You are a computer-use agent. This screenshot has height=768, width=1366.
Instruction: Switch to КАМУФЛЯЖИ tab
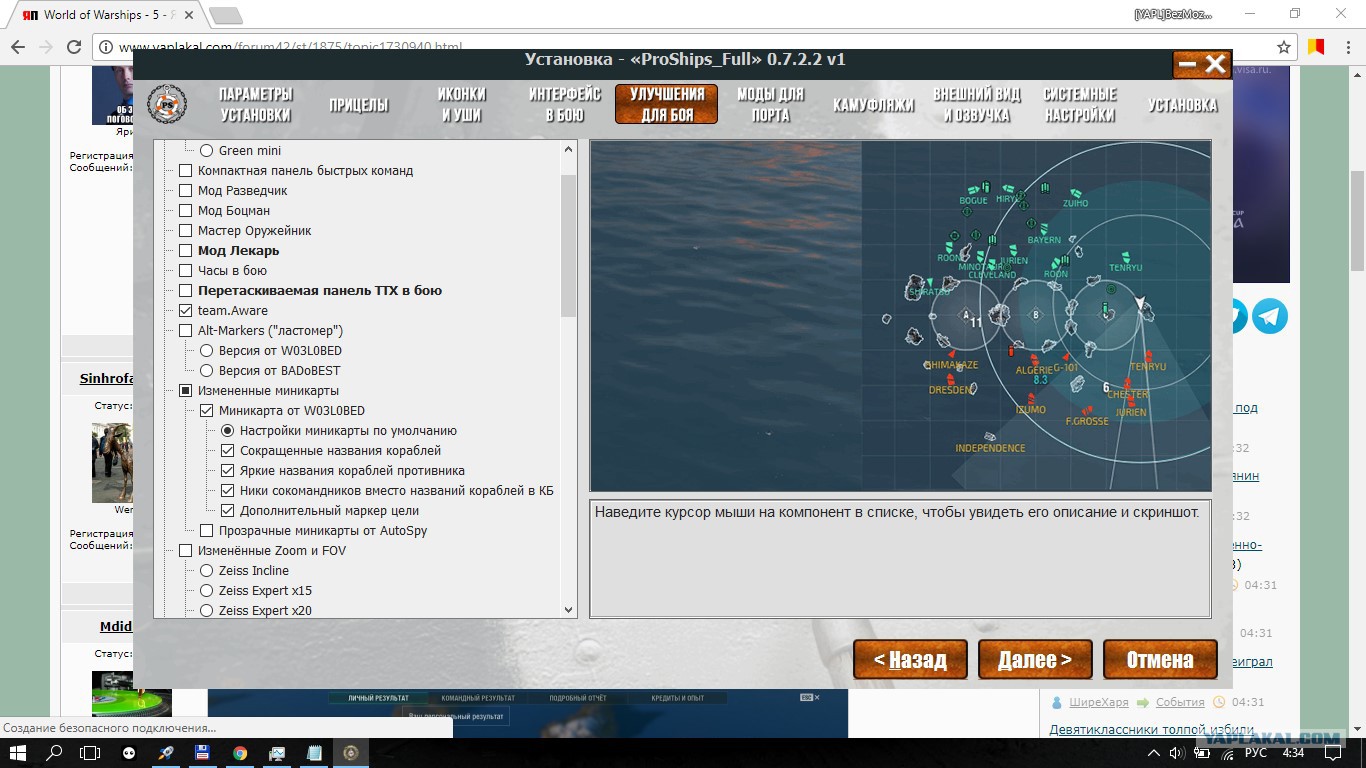coord(873,105)
